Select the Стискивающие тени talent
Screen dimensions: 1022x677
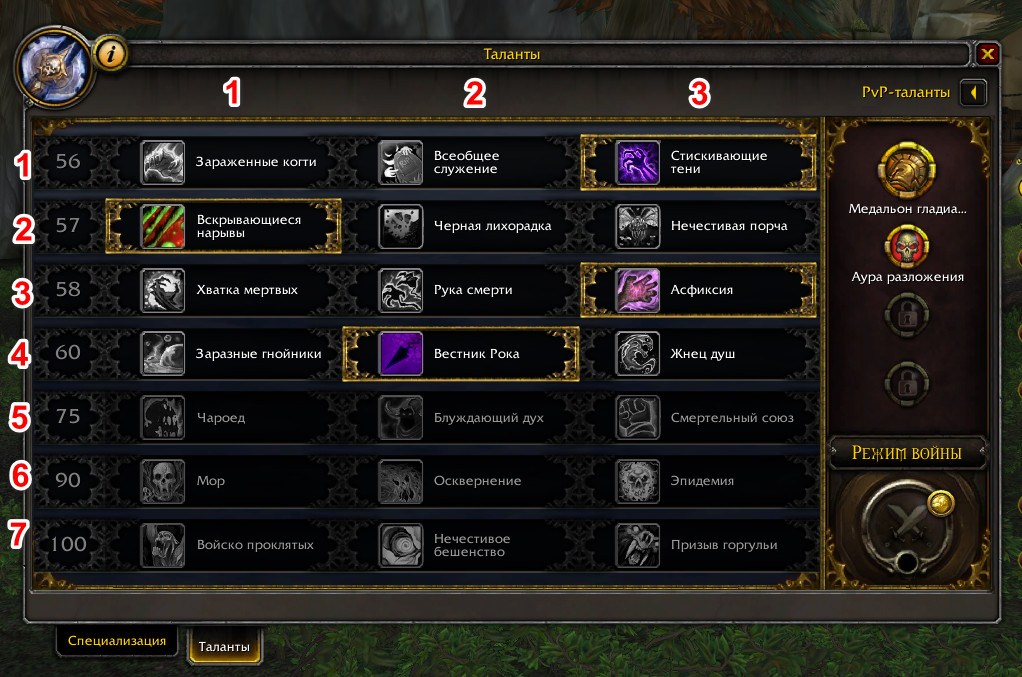point(698,162)
